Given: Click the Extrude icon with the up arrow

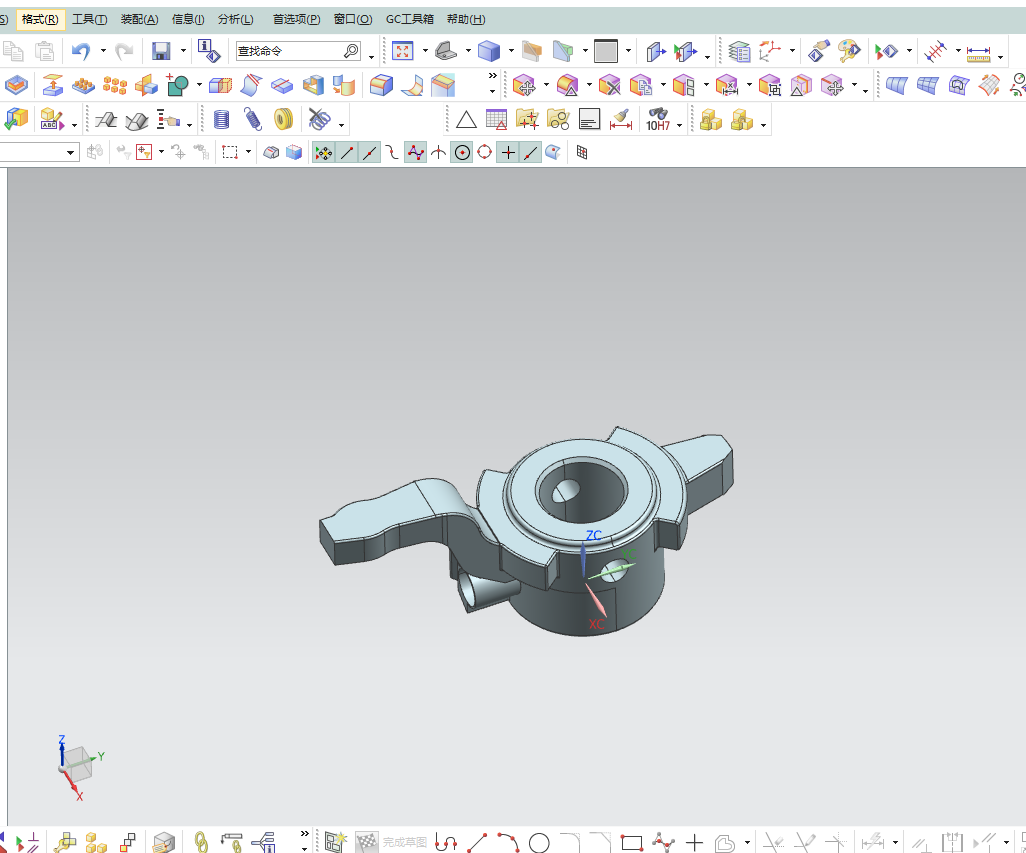Looking at the screenshot, I should tap(52, 85).
